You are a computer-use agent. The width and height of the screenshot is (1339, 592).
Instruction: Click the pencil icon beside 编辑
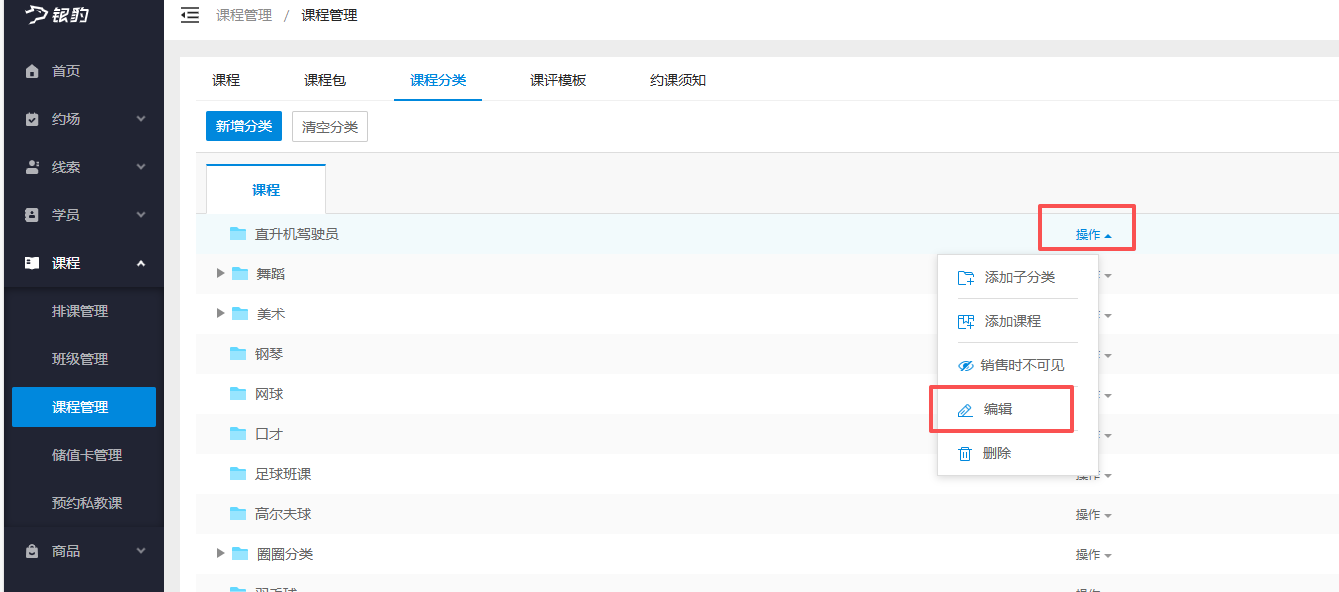[965, 410]
